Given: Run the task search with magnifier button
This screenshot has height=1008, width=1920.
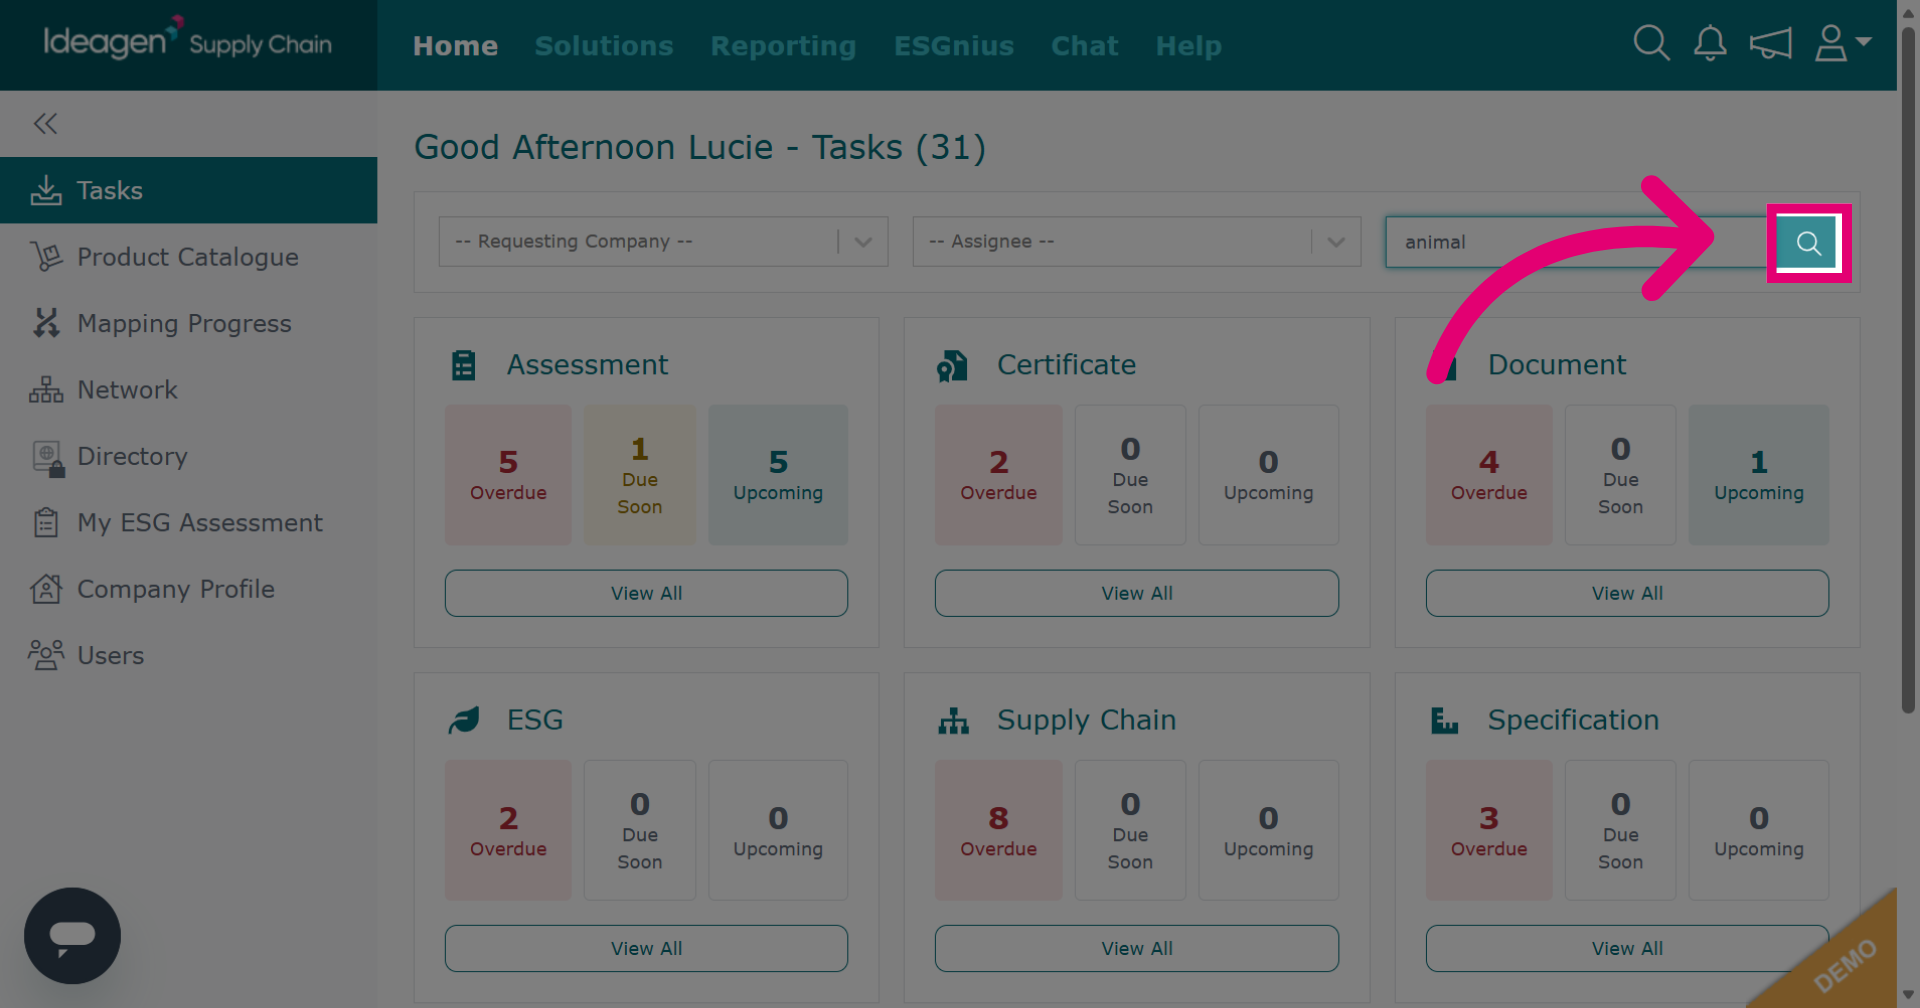Looking at the screenshot, I should pos(1808,242).
